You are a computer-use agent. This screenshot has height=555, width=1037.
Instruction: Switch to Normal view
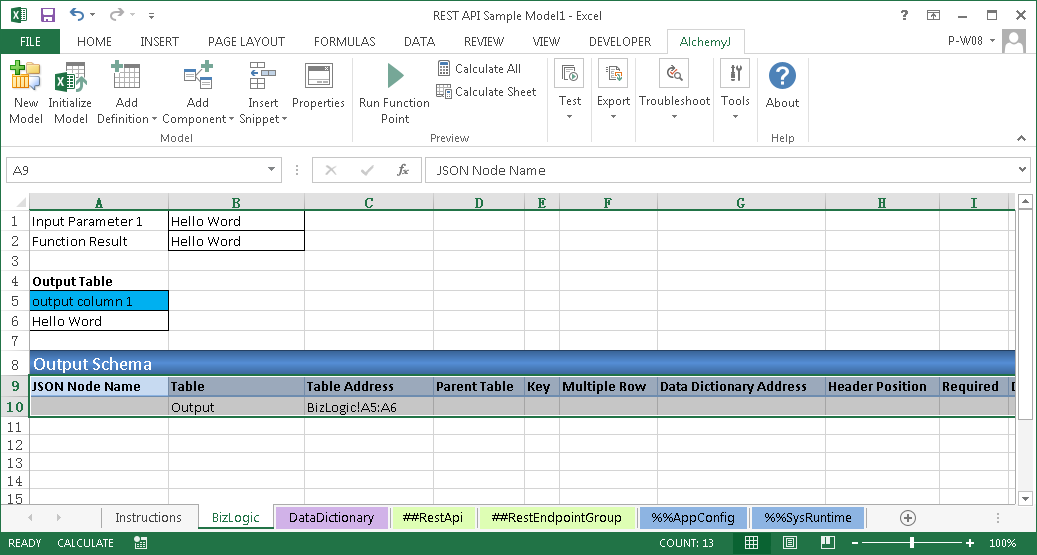click(751, 543)
